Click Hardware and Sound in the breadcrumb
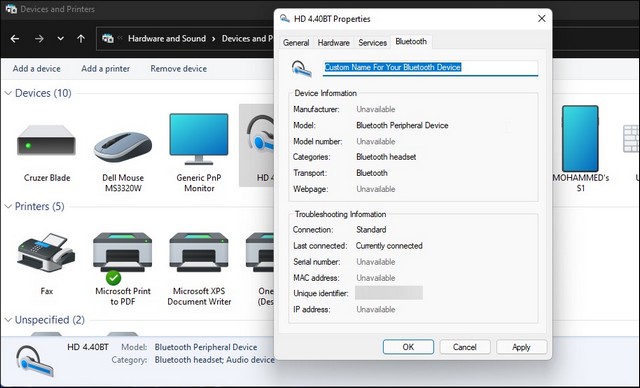 167,39
